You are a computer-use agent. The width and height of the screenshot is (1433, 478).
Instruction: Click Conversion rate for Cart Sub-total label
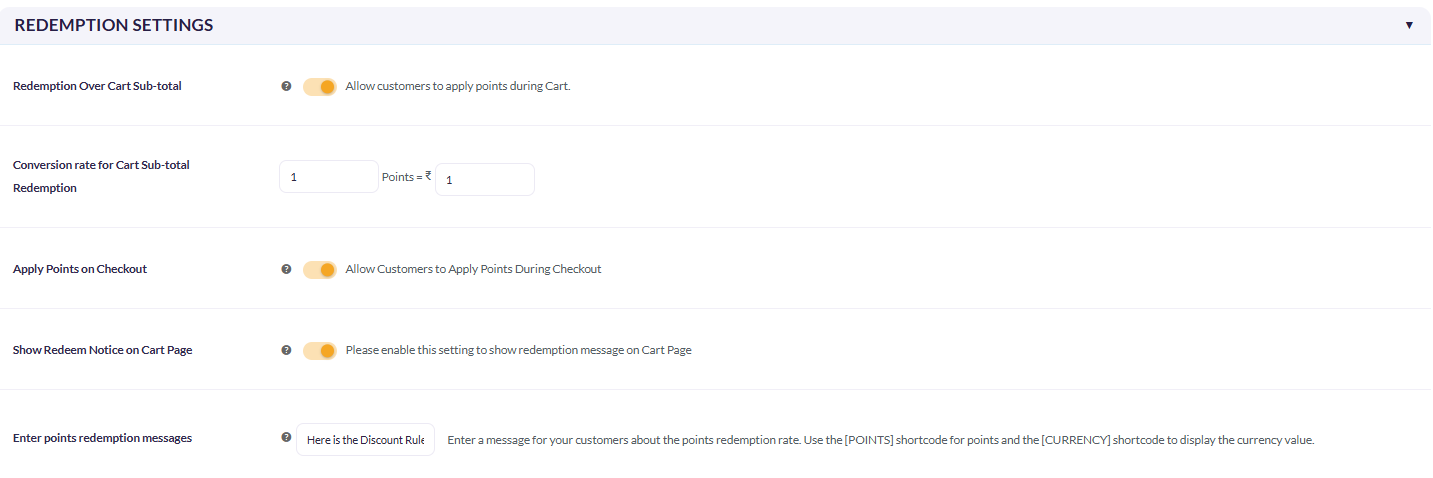101,176
